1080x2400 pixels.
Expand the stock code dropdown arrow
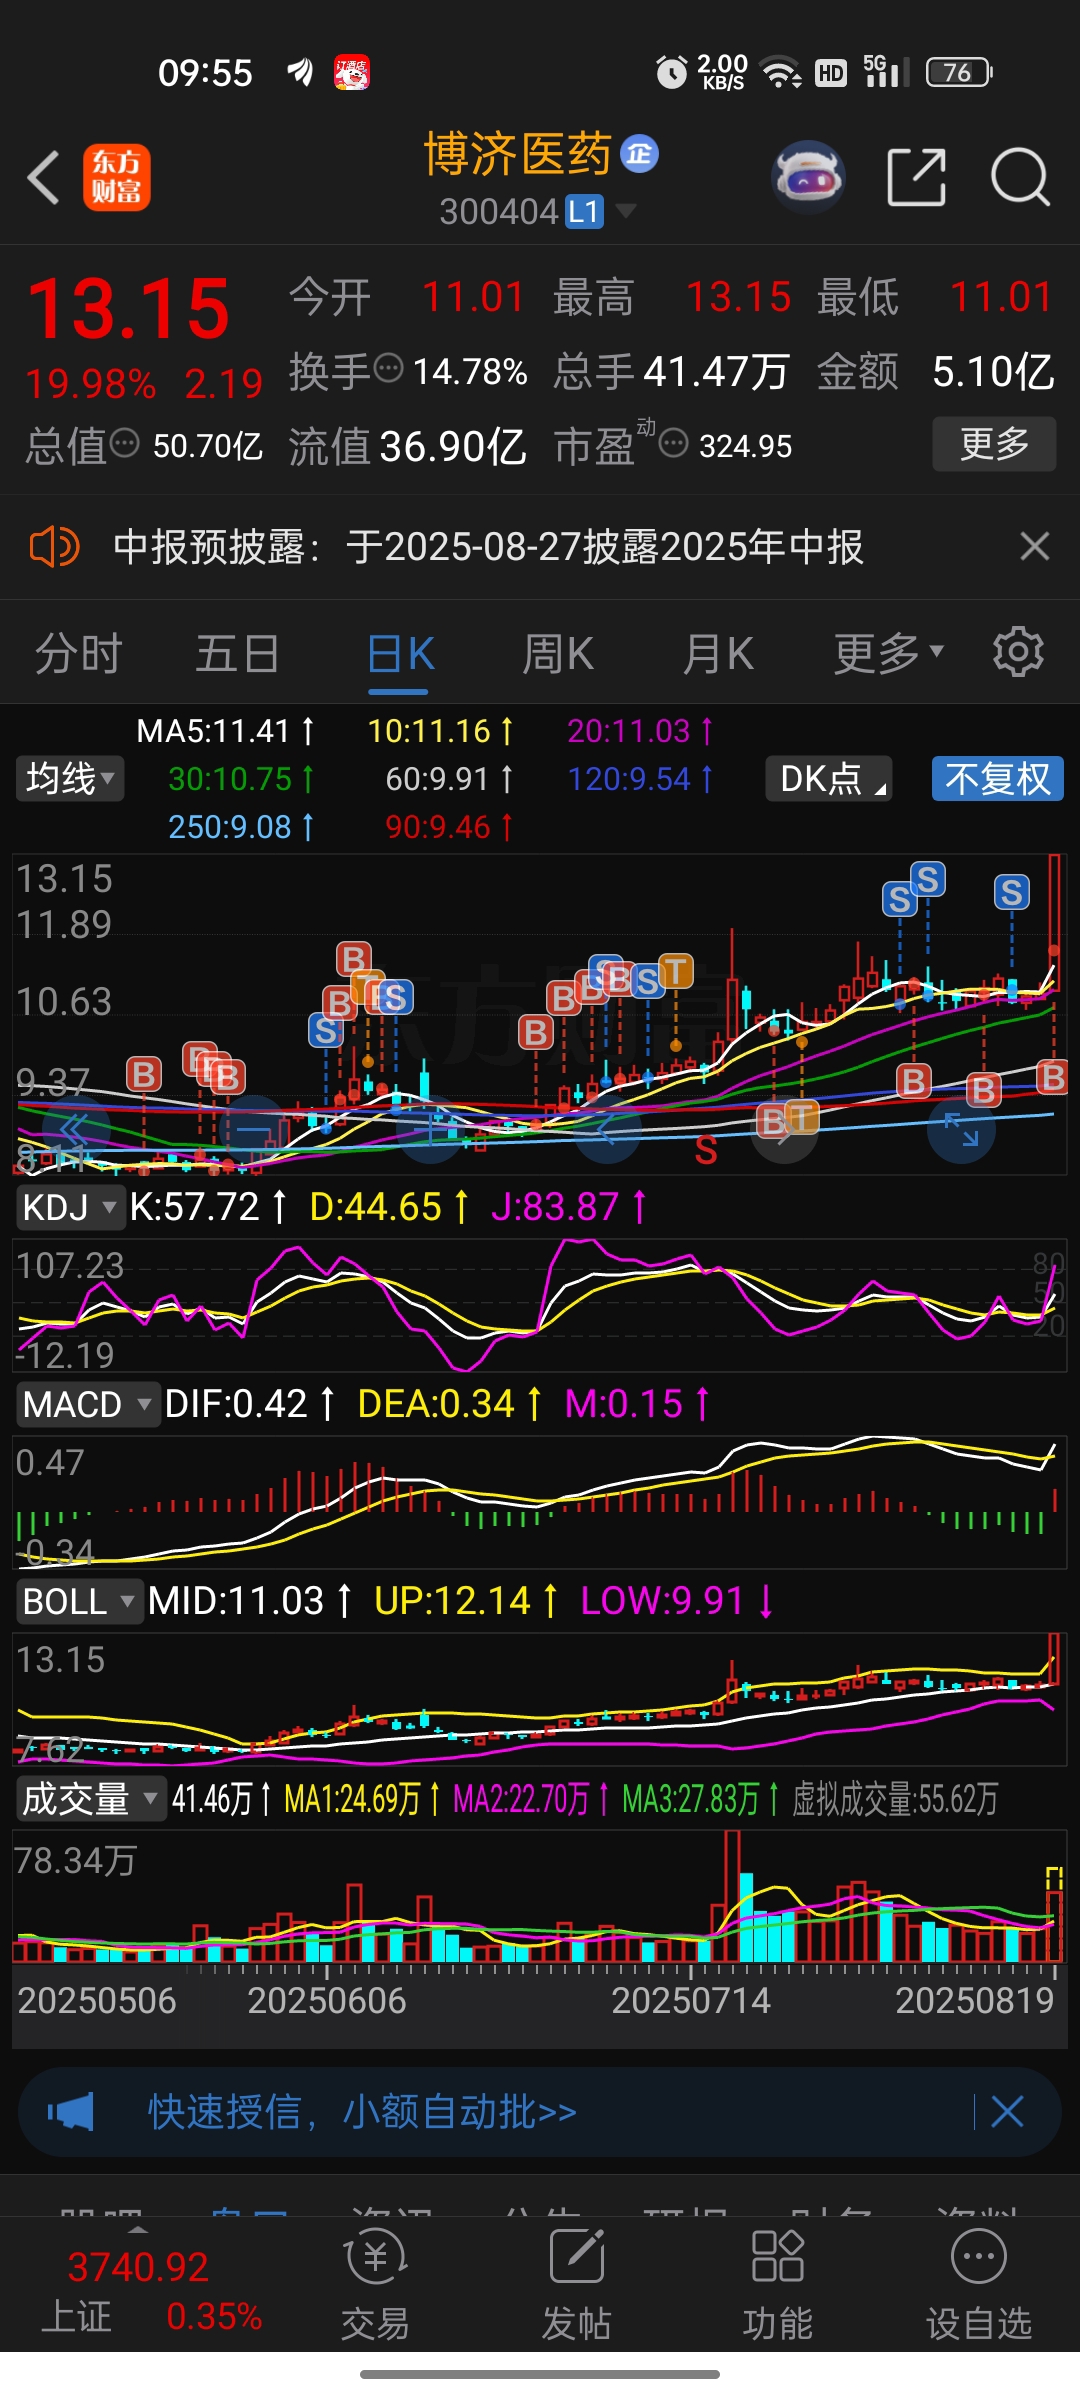tap(626, 210)
